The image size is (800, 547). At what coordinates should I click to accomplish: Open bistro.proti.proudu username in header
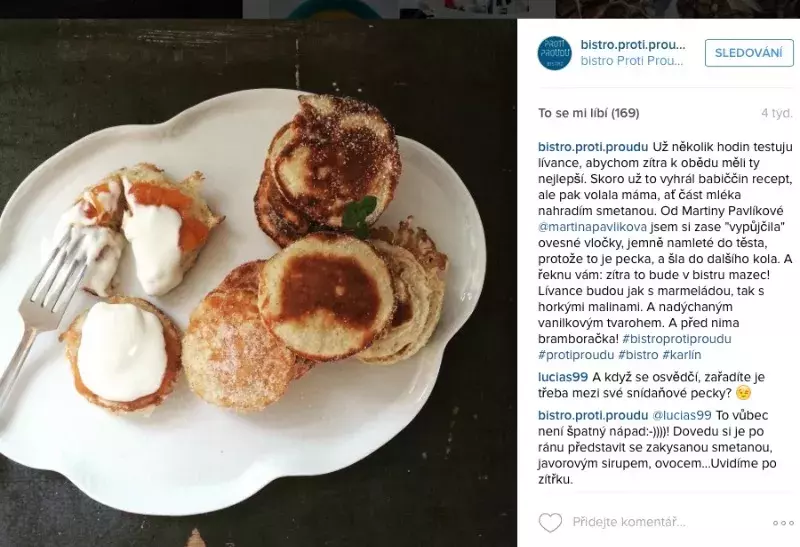pos(633,45)
